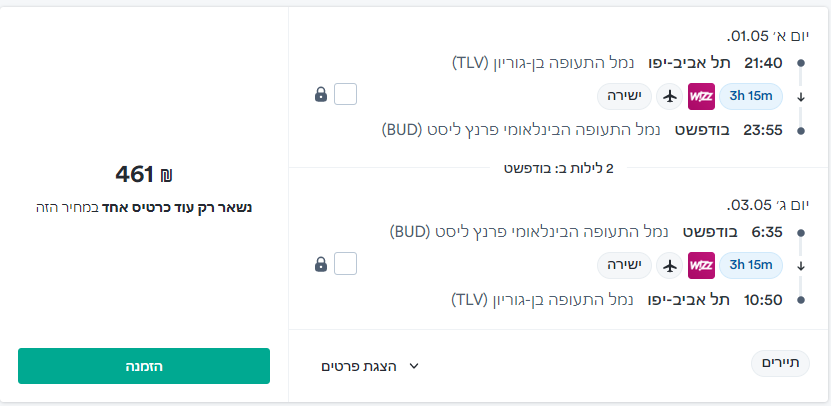This screenshot has height=406, width=831.
Task: Click the 461 price amount
Action: click(133, 175)
